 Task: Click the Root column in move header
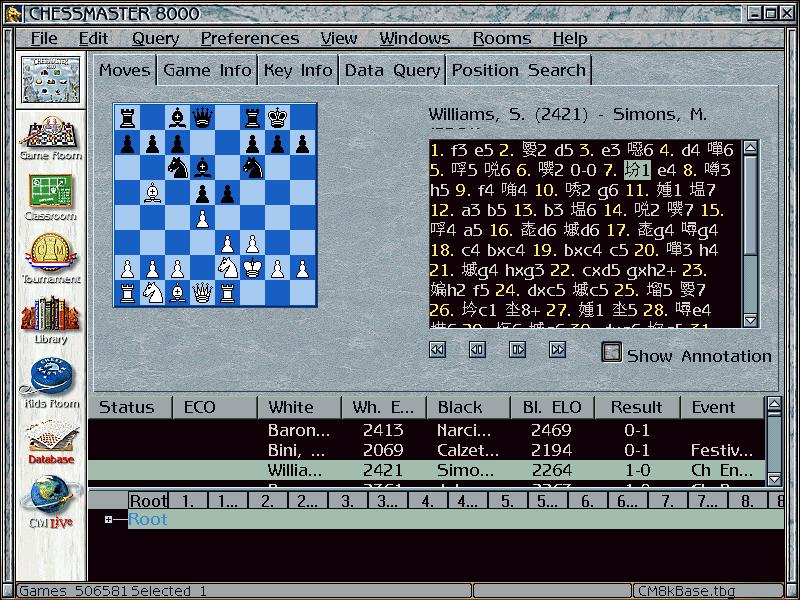point(148,501)
